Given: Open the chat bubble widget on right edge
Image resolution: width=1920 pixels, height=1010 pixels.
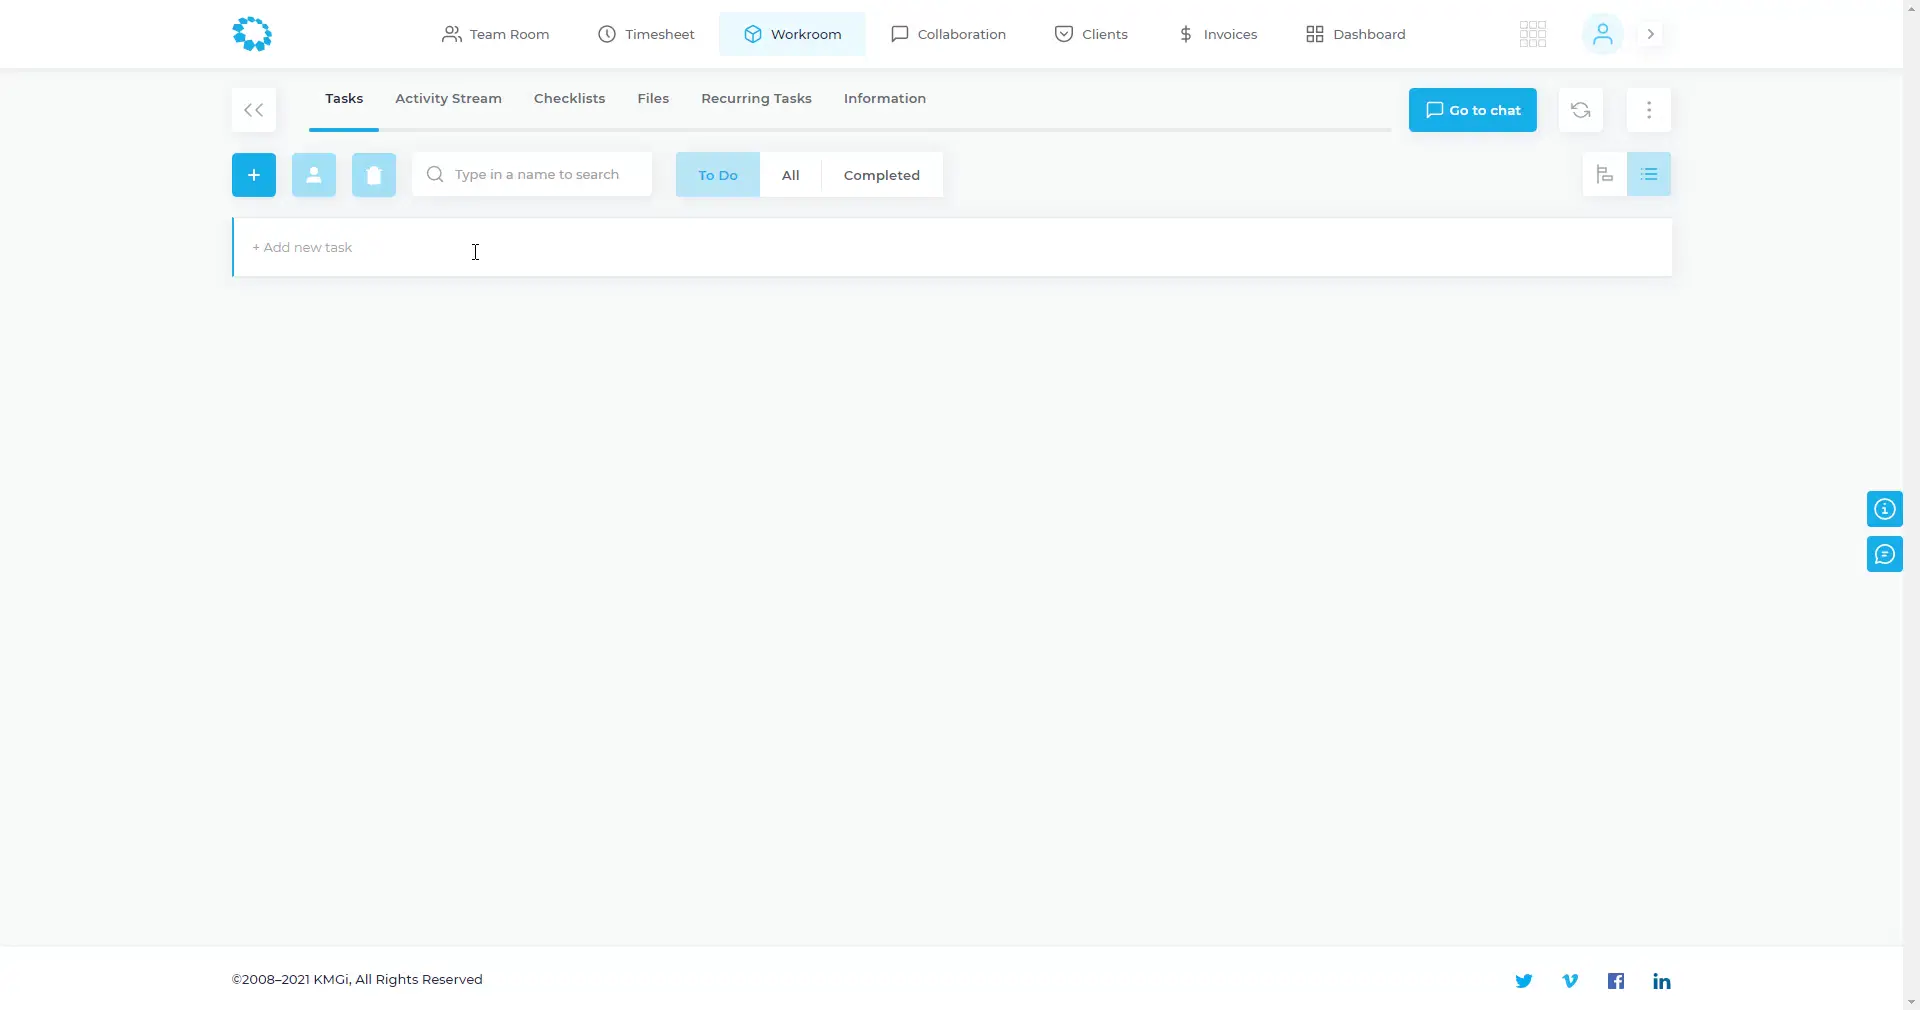Looking at the screenshot, I should (x=1885, y=555).
